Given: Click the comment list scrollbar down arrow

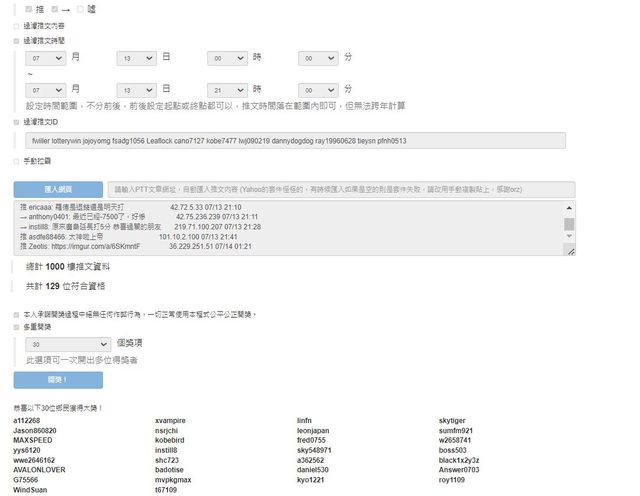Looking at the screenshot, I should click(569, 250).
